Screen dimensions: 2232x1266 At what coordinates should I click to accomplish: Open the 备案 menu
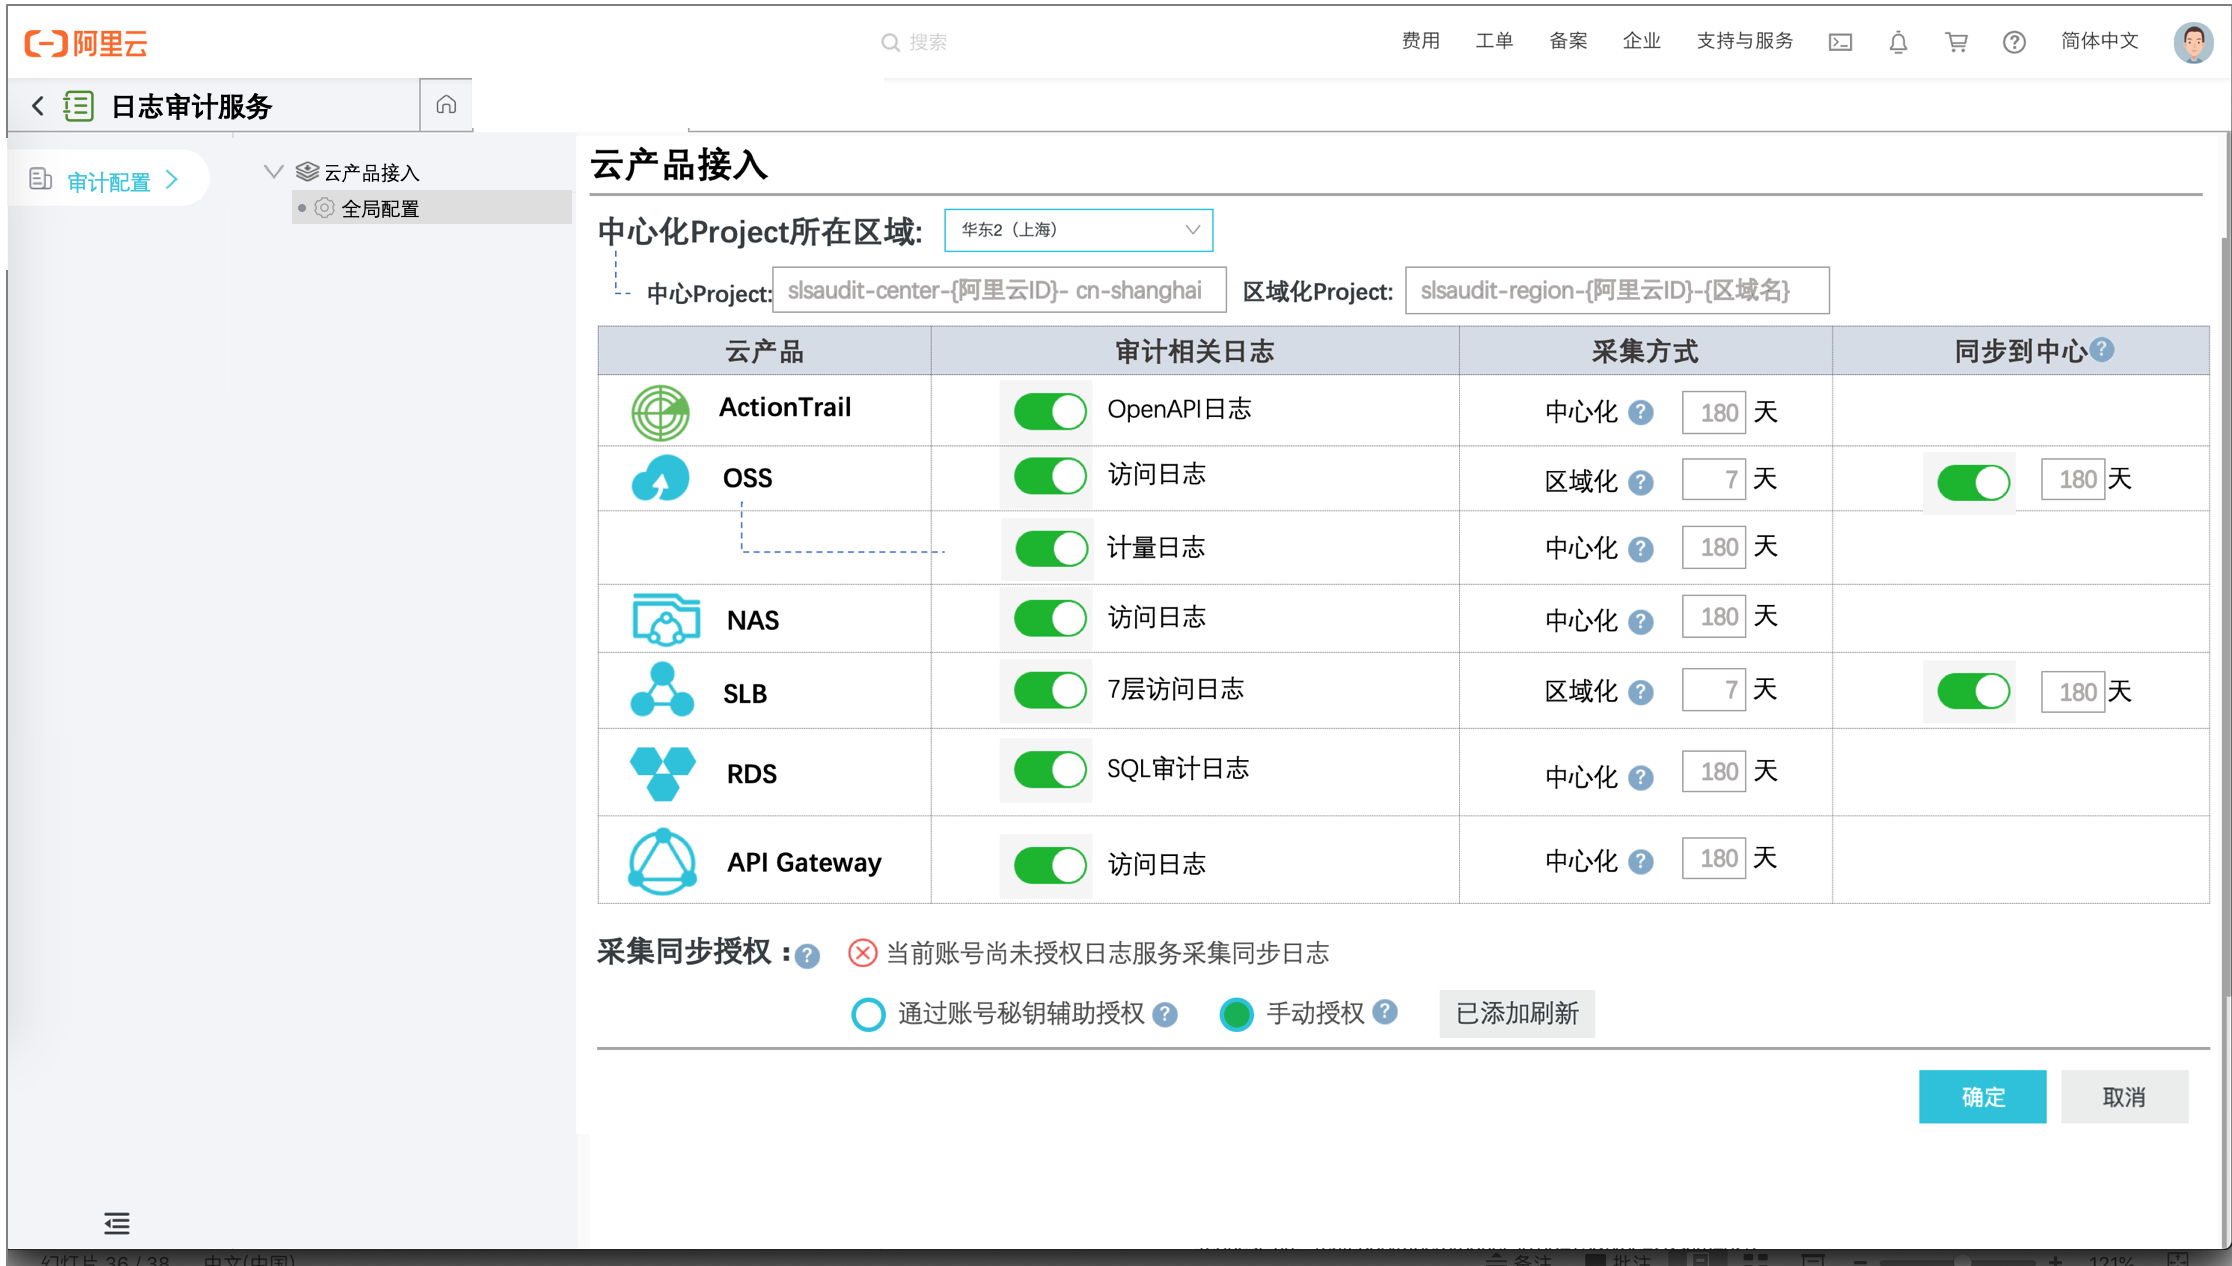click(1568, 41)
